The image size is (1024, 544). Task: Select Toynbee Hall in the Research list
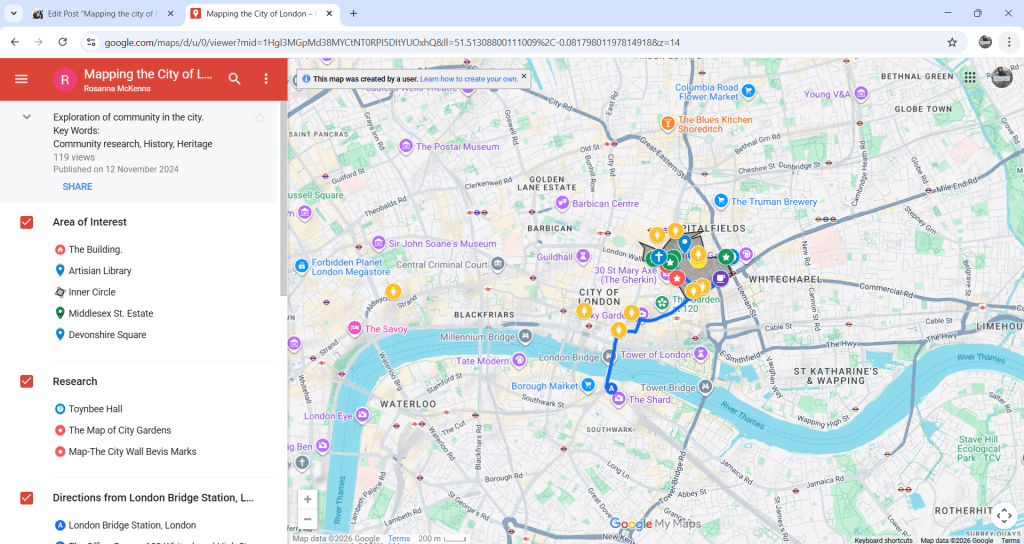95,409
